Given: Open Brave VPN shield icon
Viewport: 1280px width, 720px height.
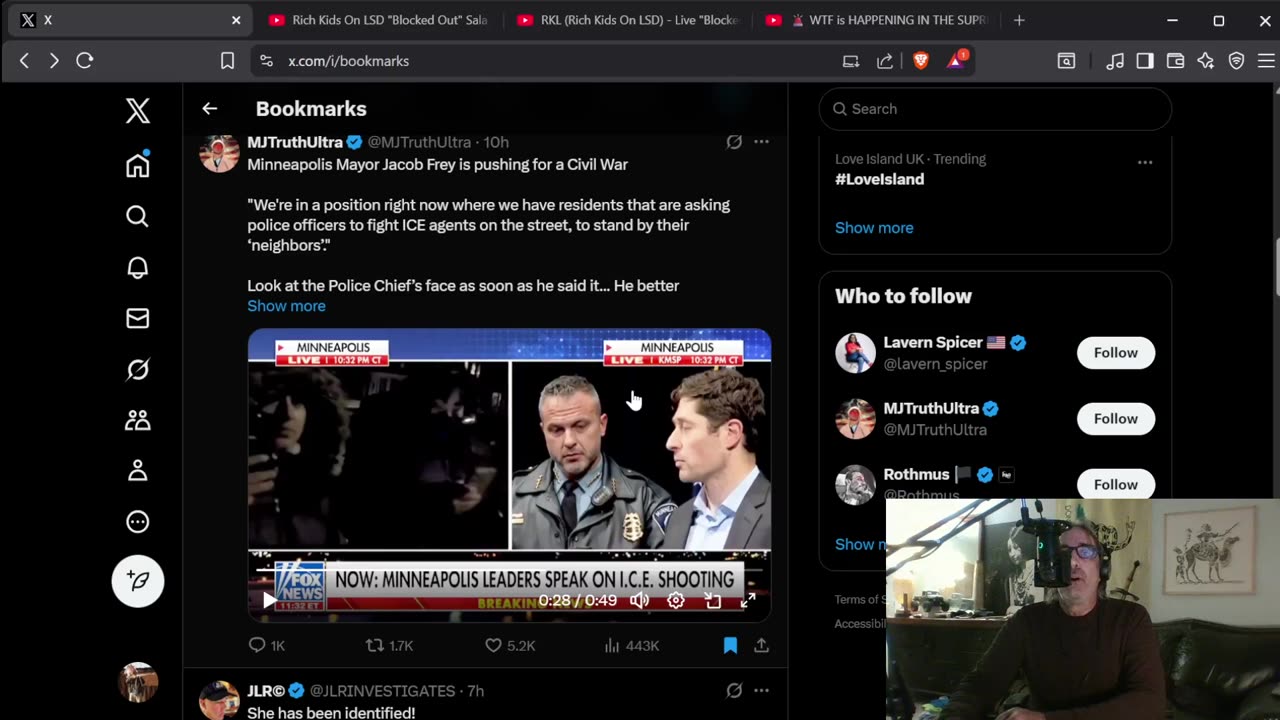Looking at the screenshot, I should pos(1236,61).
